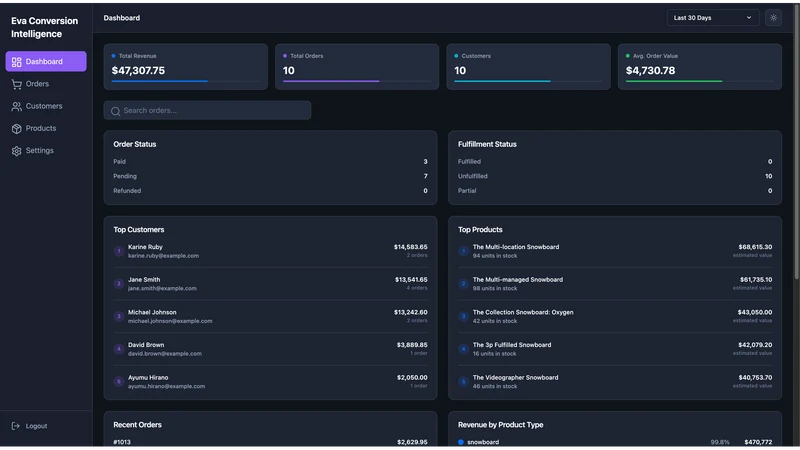The image size is (800, 450).
Task: Click the Orders shopping cart icon
Action: point(16,84)
